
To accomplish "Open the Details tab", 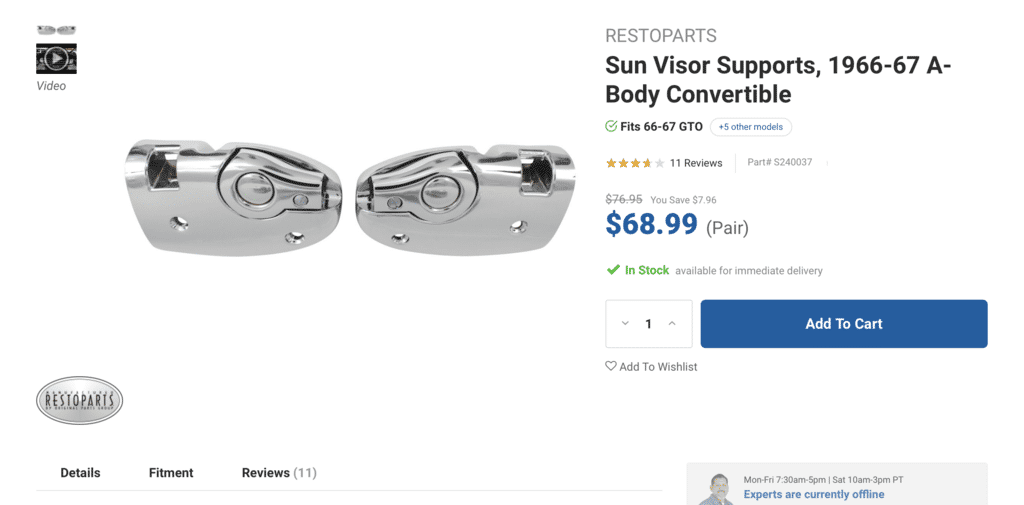I will point(80,473).
